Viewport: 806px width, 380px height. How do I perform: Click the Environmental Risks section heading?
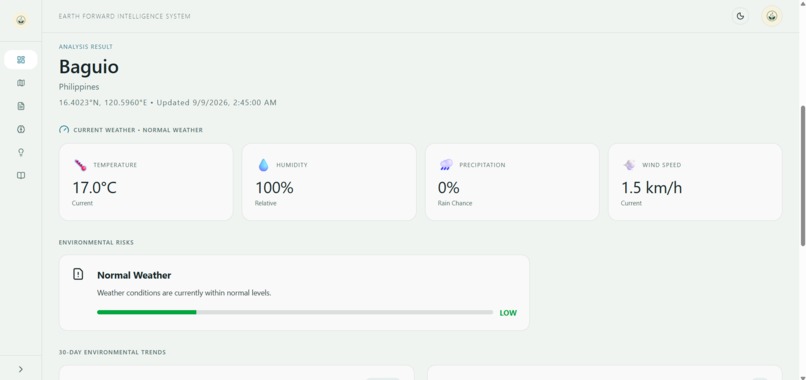pos(96,242)
